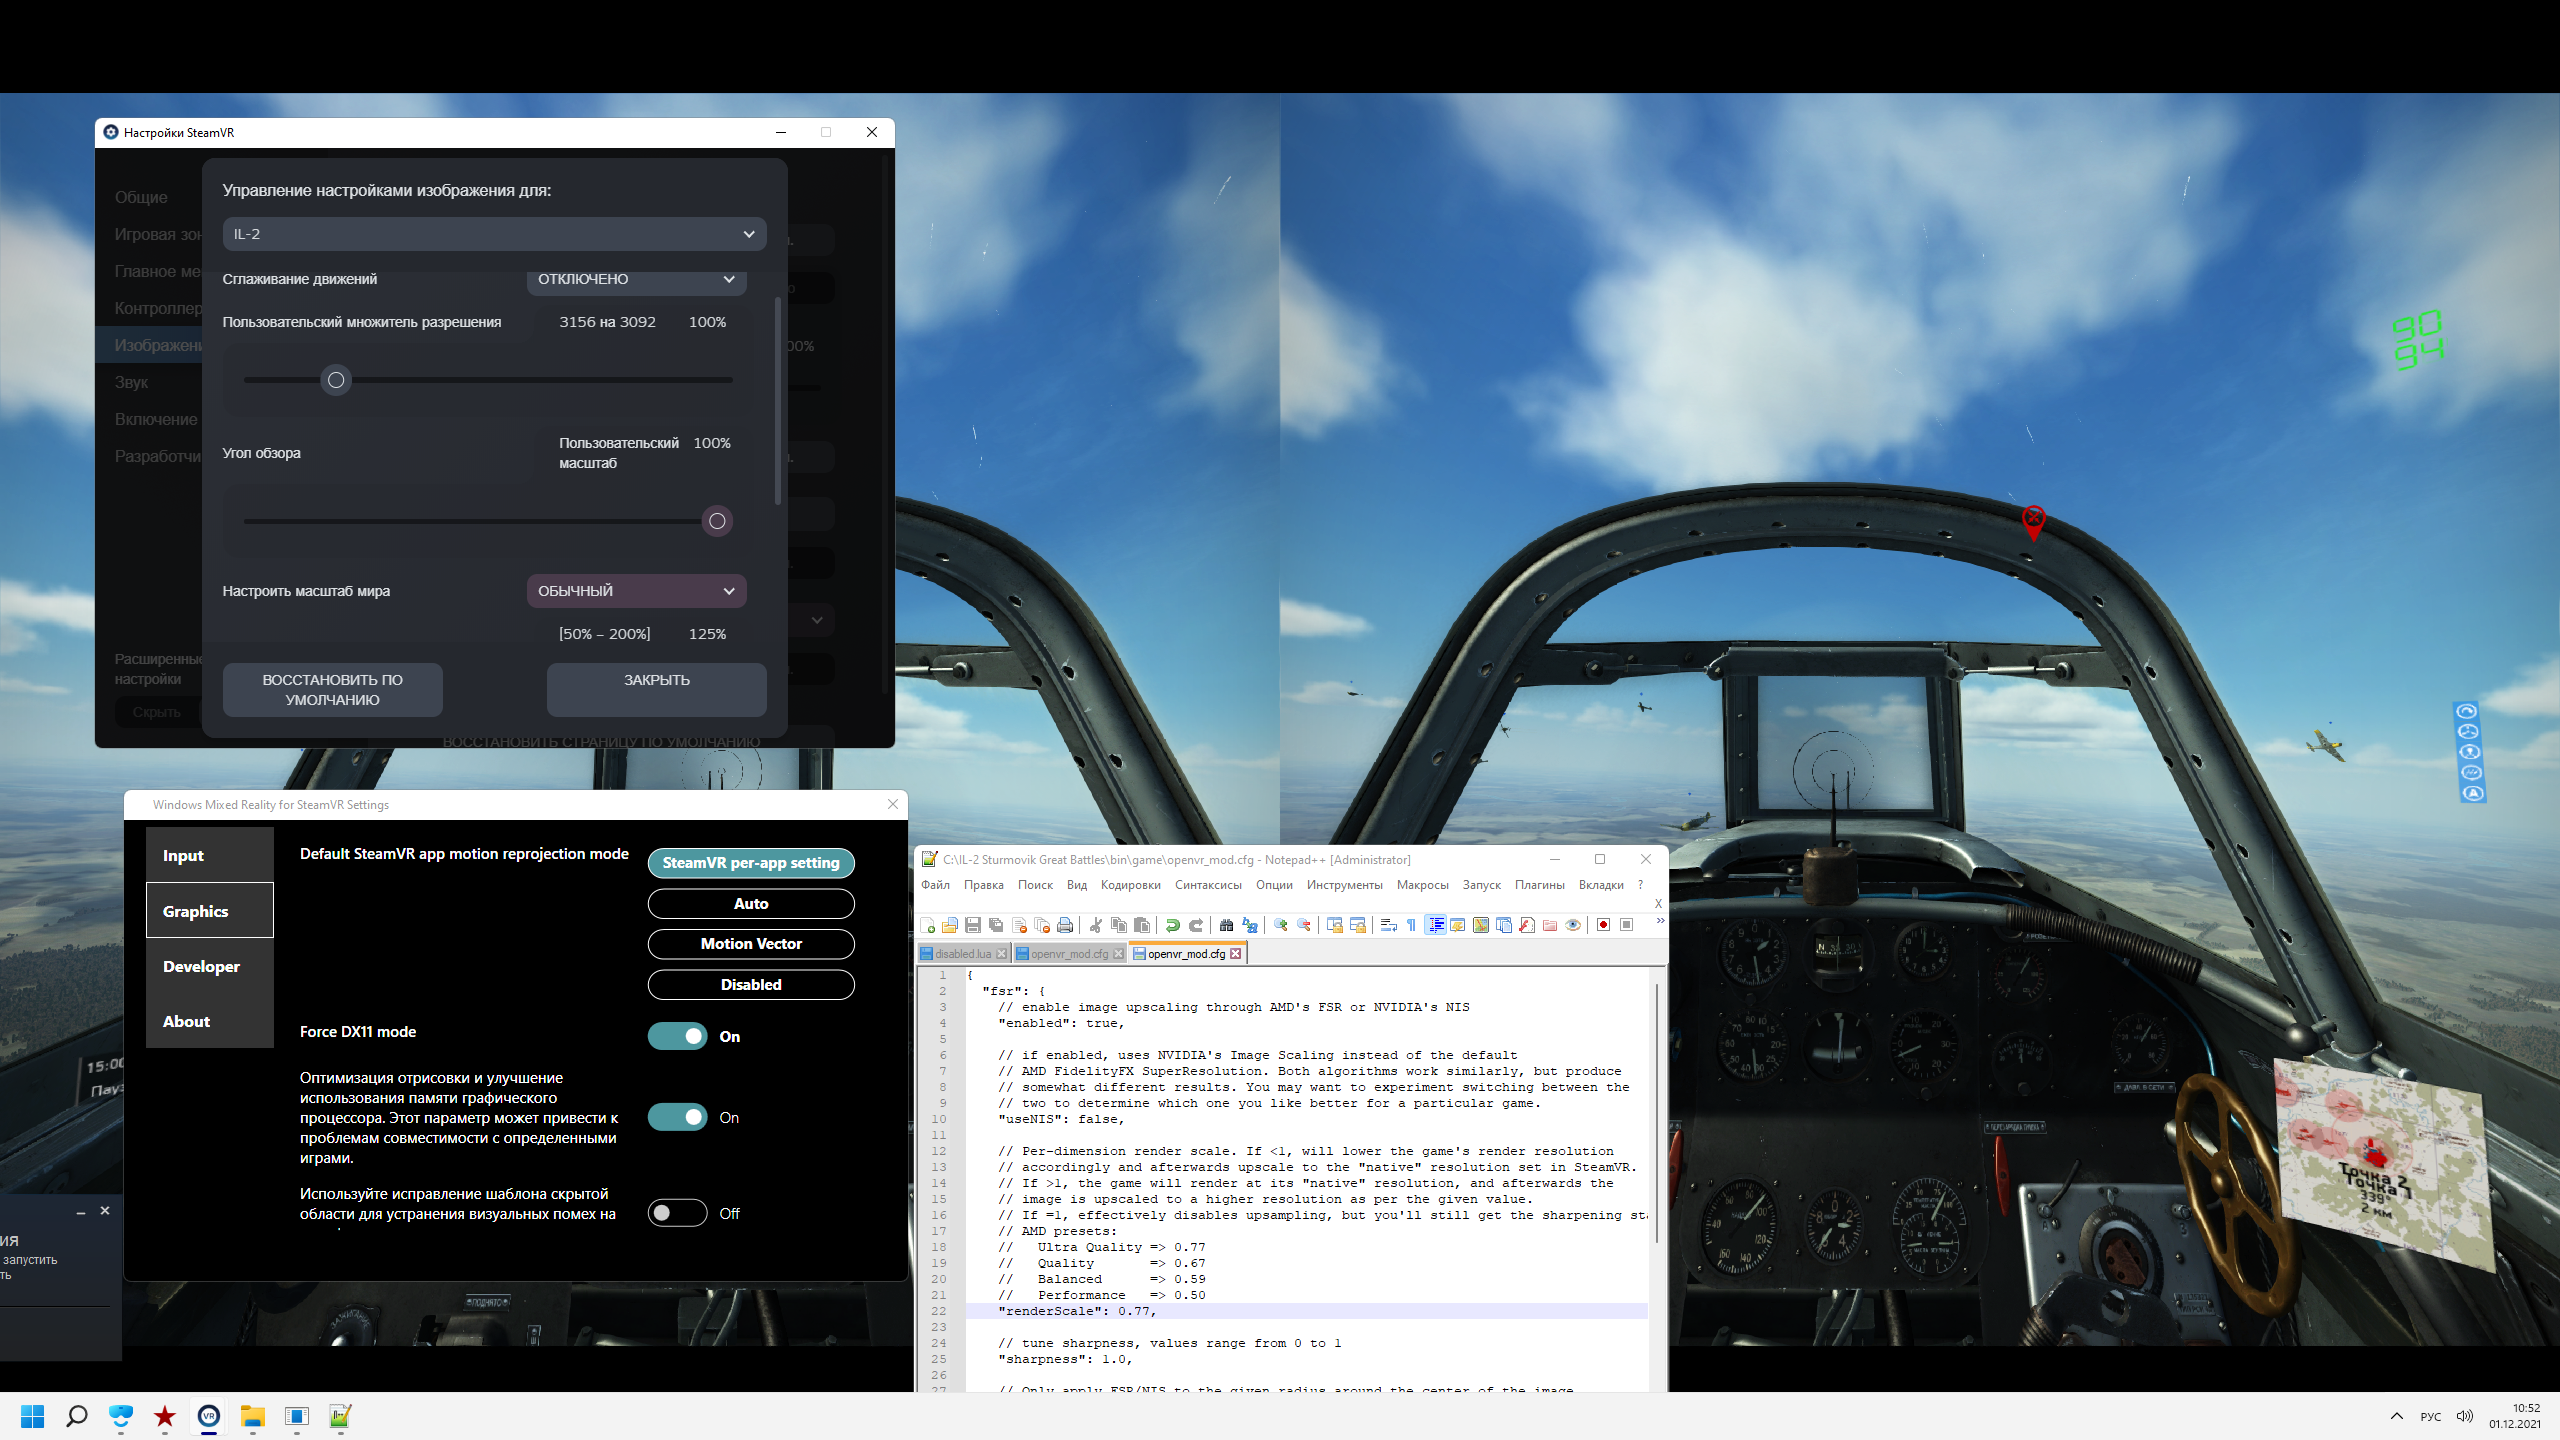The image size is (2560, 1440).
Task: Open Find with the binoculars icon
Action: click(1226, 925)
